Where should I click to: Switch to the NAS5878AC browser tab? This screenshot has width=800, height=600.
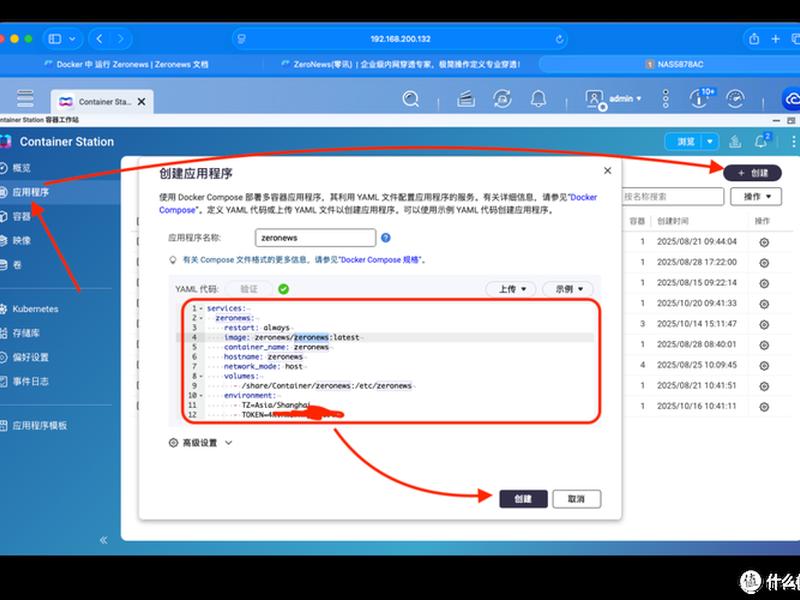click(673, 64)
